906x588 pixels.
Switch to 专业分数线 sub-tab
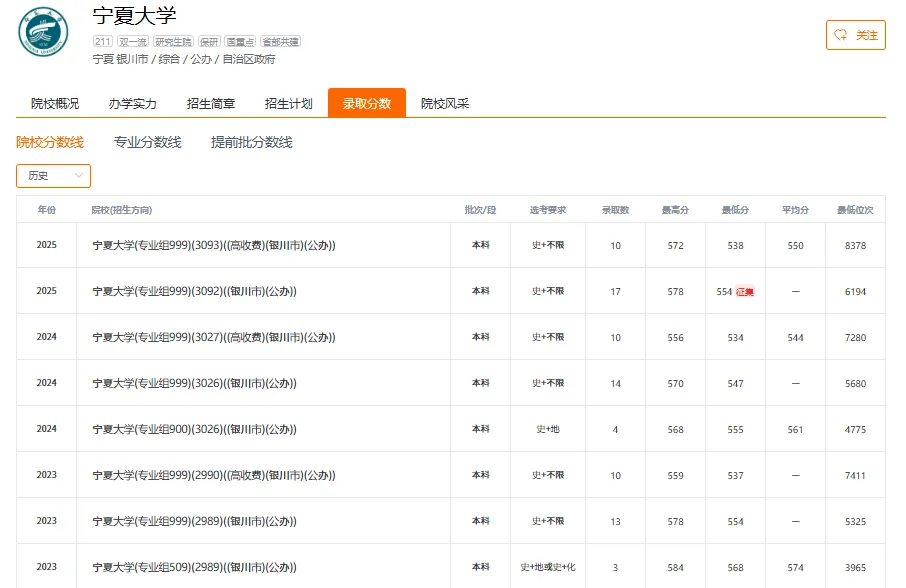(147, 142)
